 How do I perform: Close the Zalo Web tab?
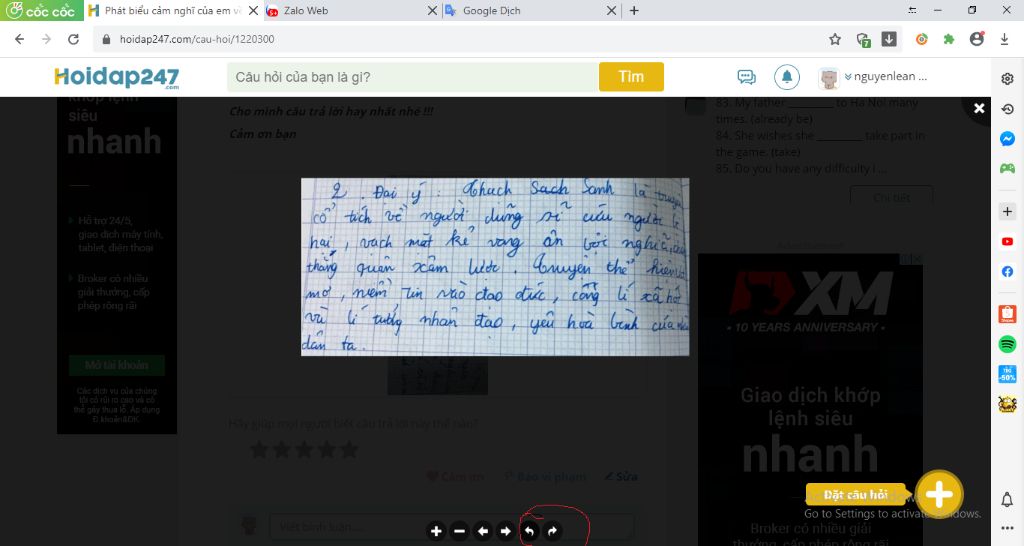coord(432,10)
